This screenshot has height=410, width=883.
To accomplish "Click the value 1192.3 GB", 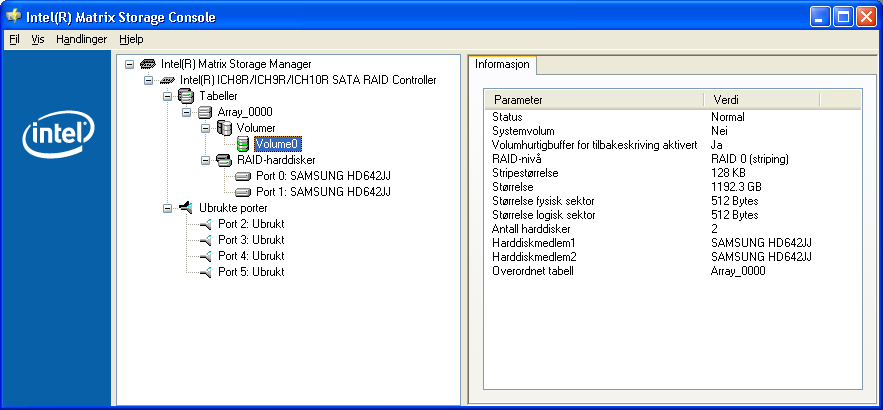I will tap(736, 187).
